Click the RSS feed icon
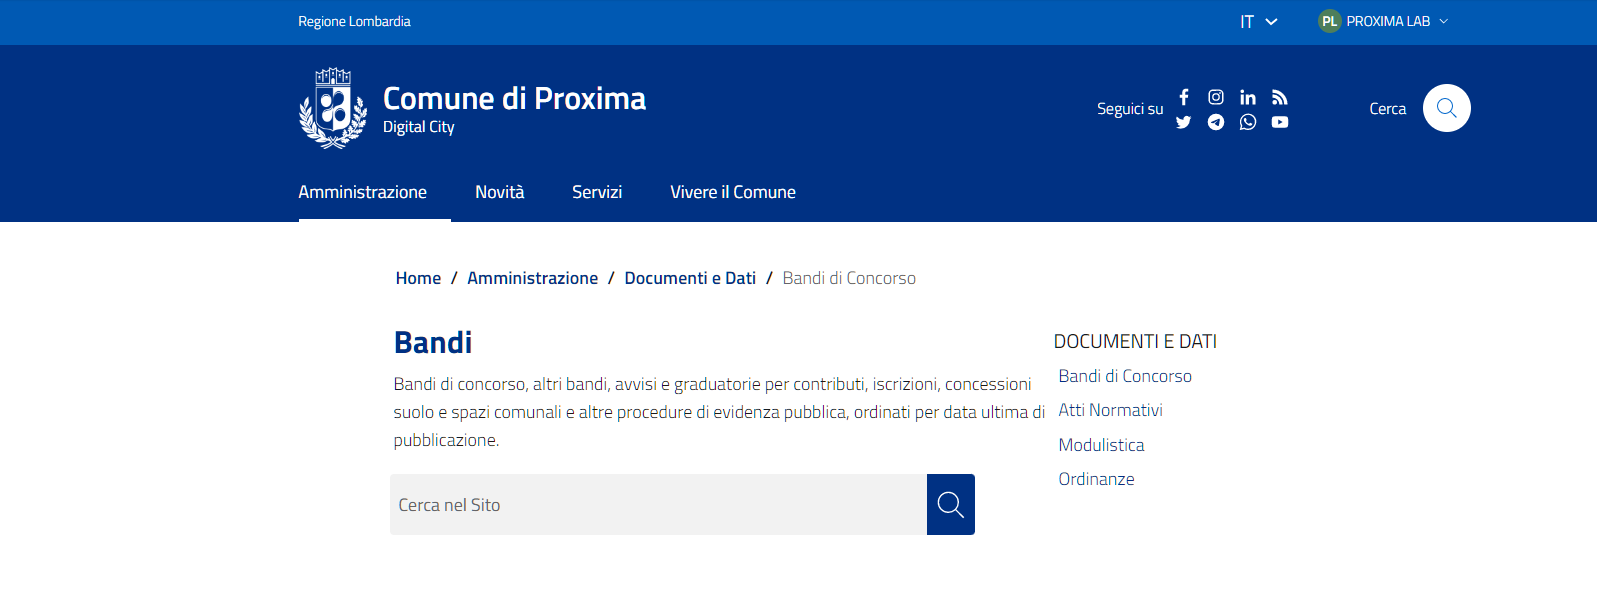1597x604 pixels. tap(1280, 97)
